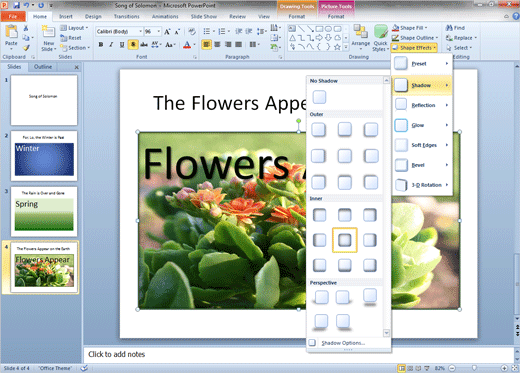Select highlighted Inner Center shadow preset
The height and width of the screenshot is (373, 520).
(x=345, y=240)
